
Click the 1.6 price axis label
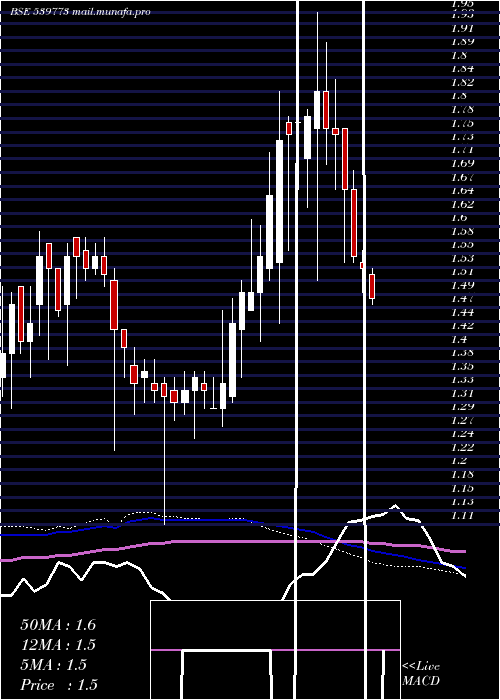pos(460,217)
